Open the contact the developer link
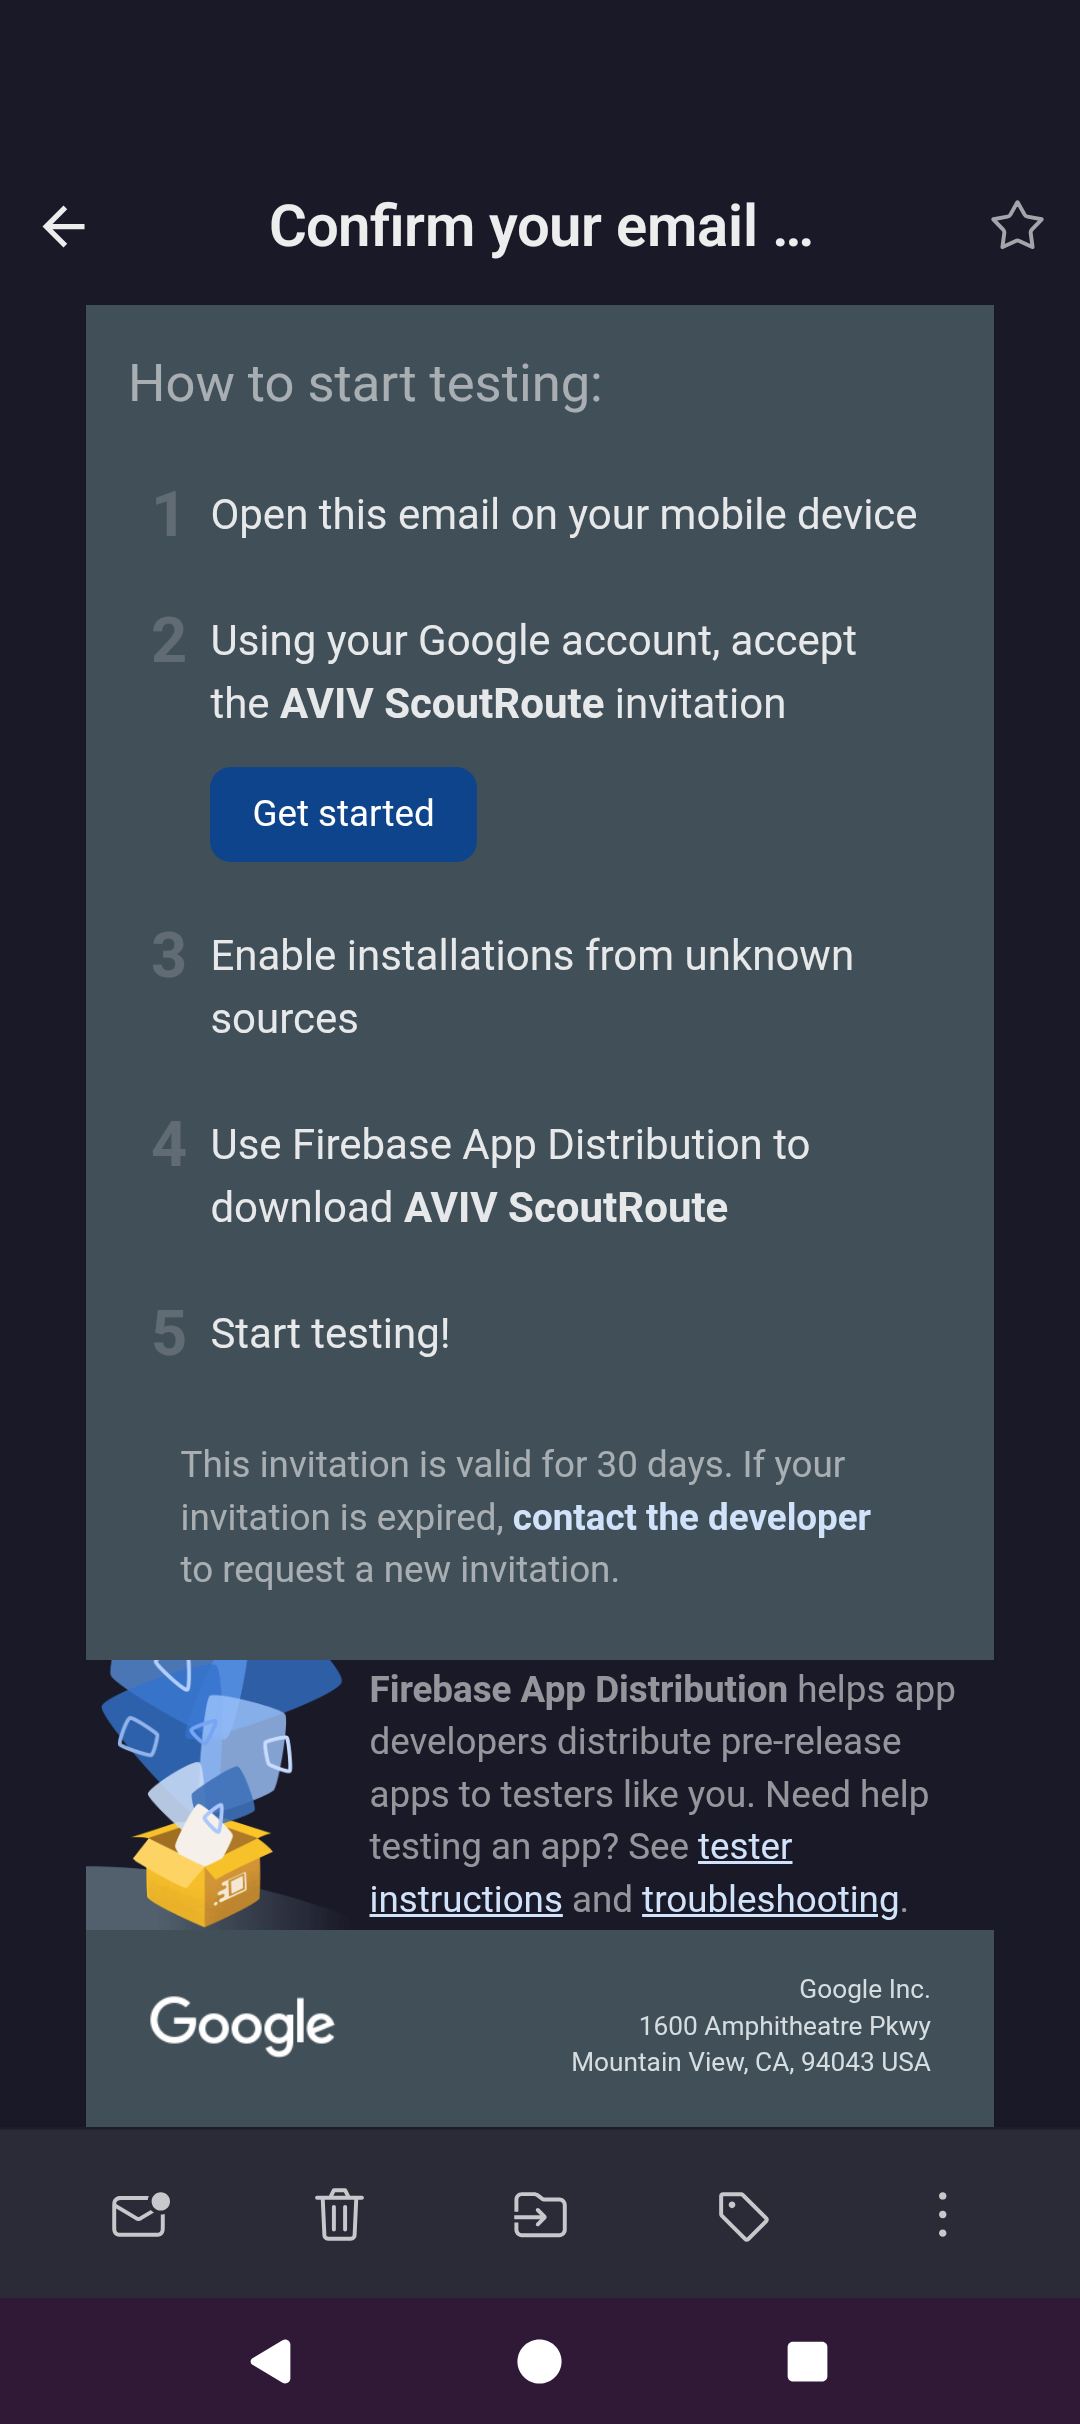This screenshot has width=1080, height=2424. 691,1517
